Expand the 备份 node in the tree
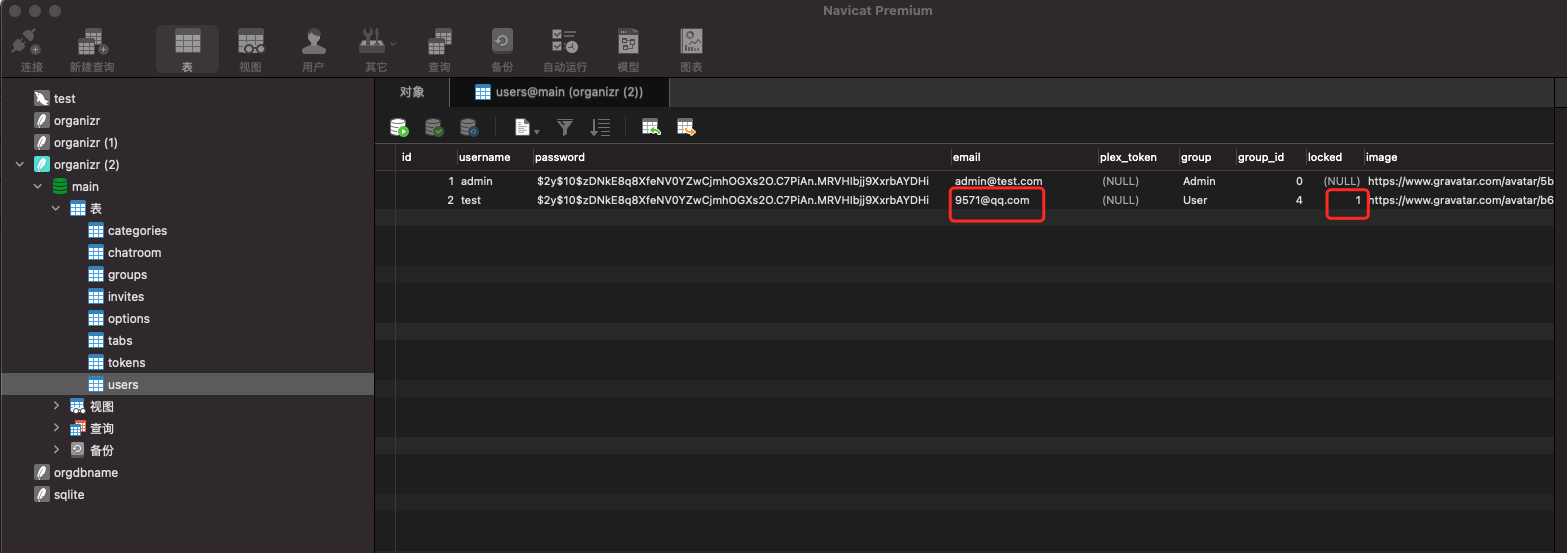1567x553 pixels. point(56,450)
